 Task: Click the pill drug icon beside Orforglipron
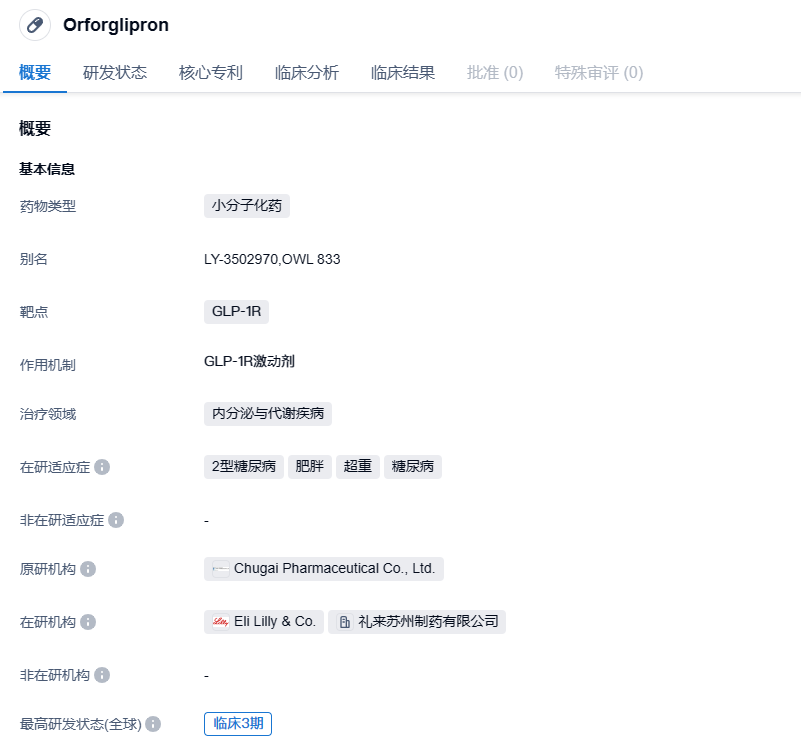coord(35,25)
